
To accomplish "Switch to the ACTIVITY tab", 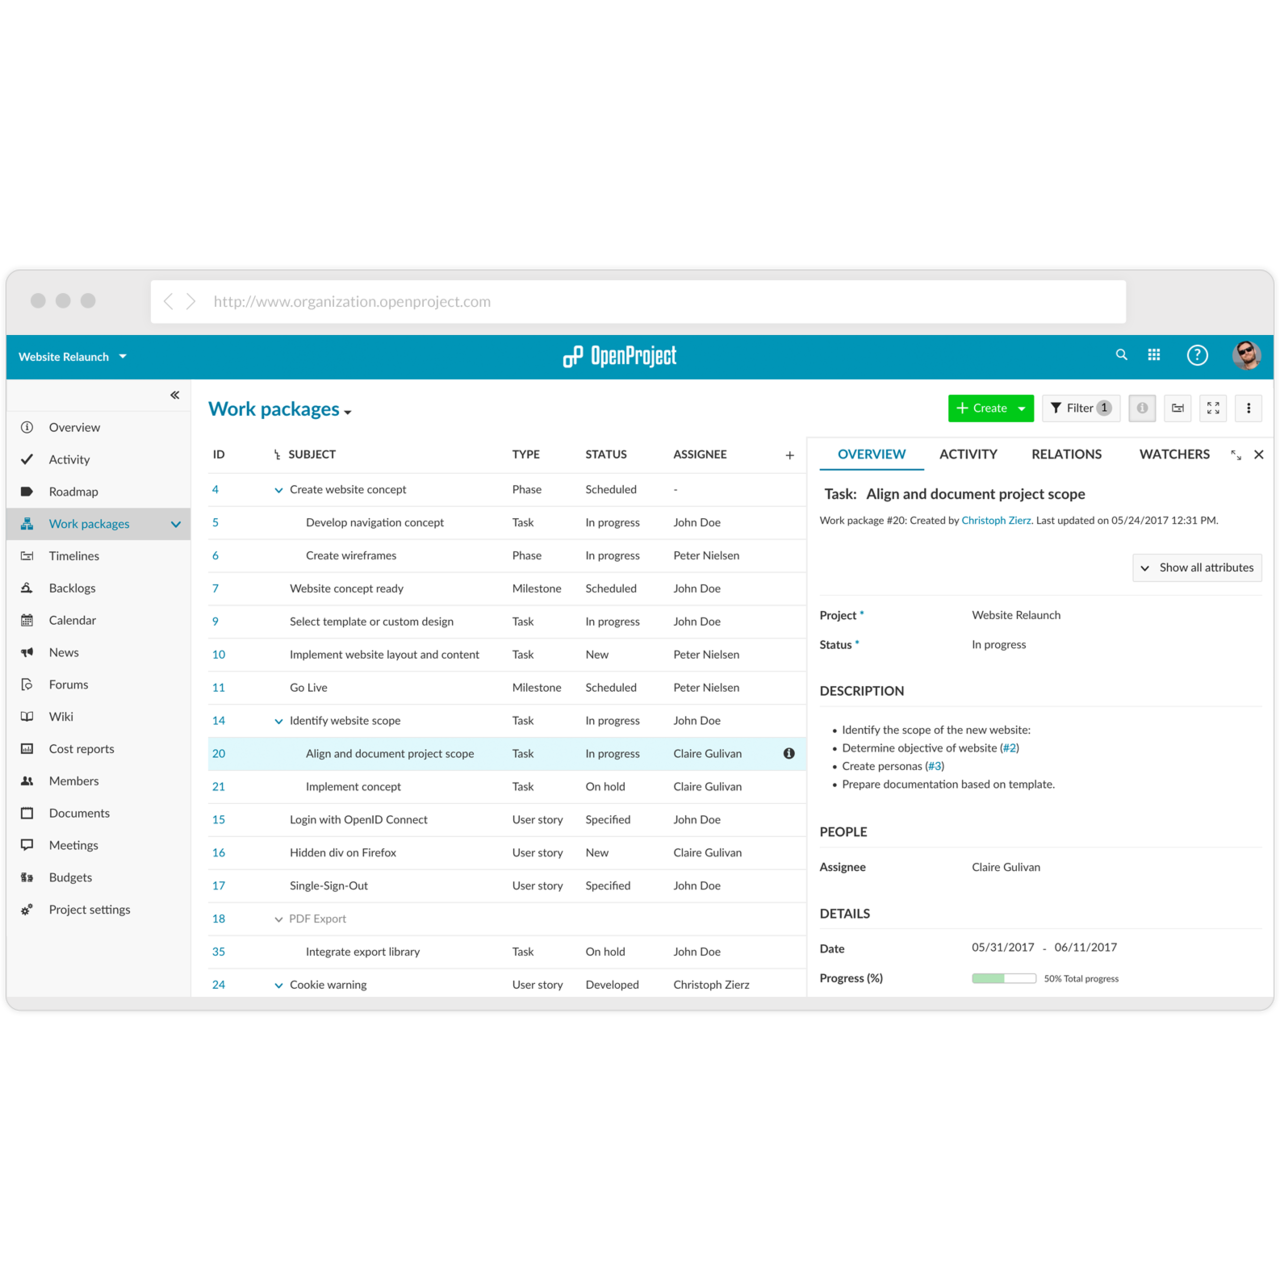I will pos(967,454).
